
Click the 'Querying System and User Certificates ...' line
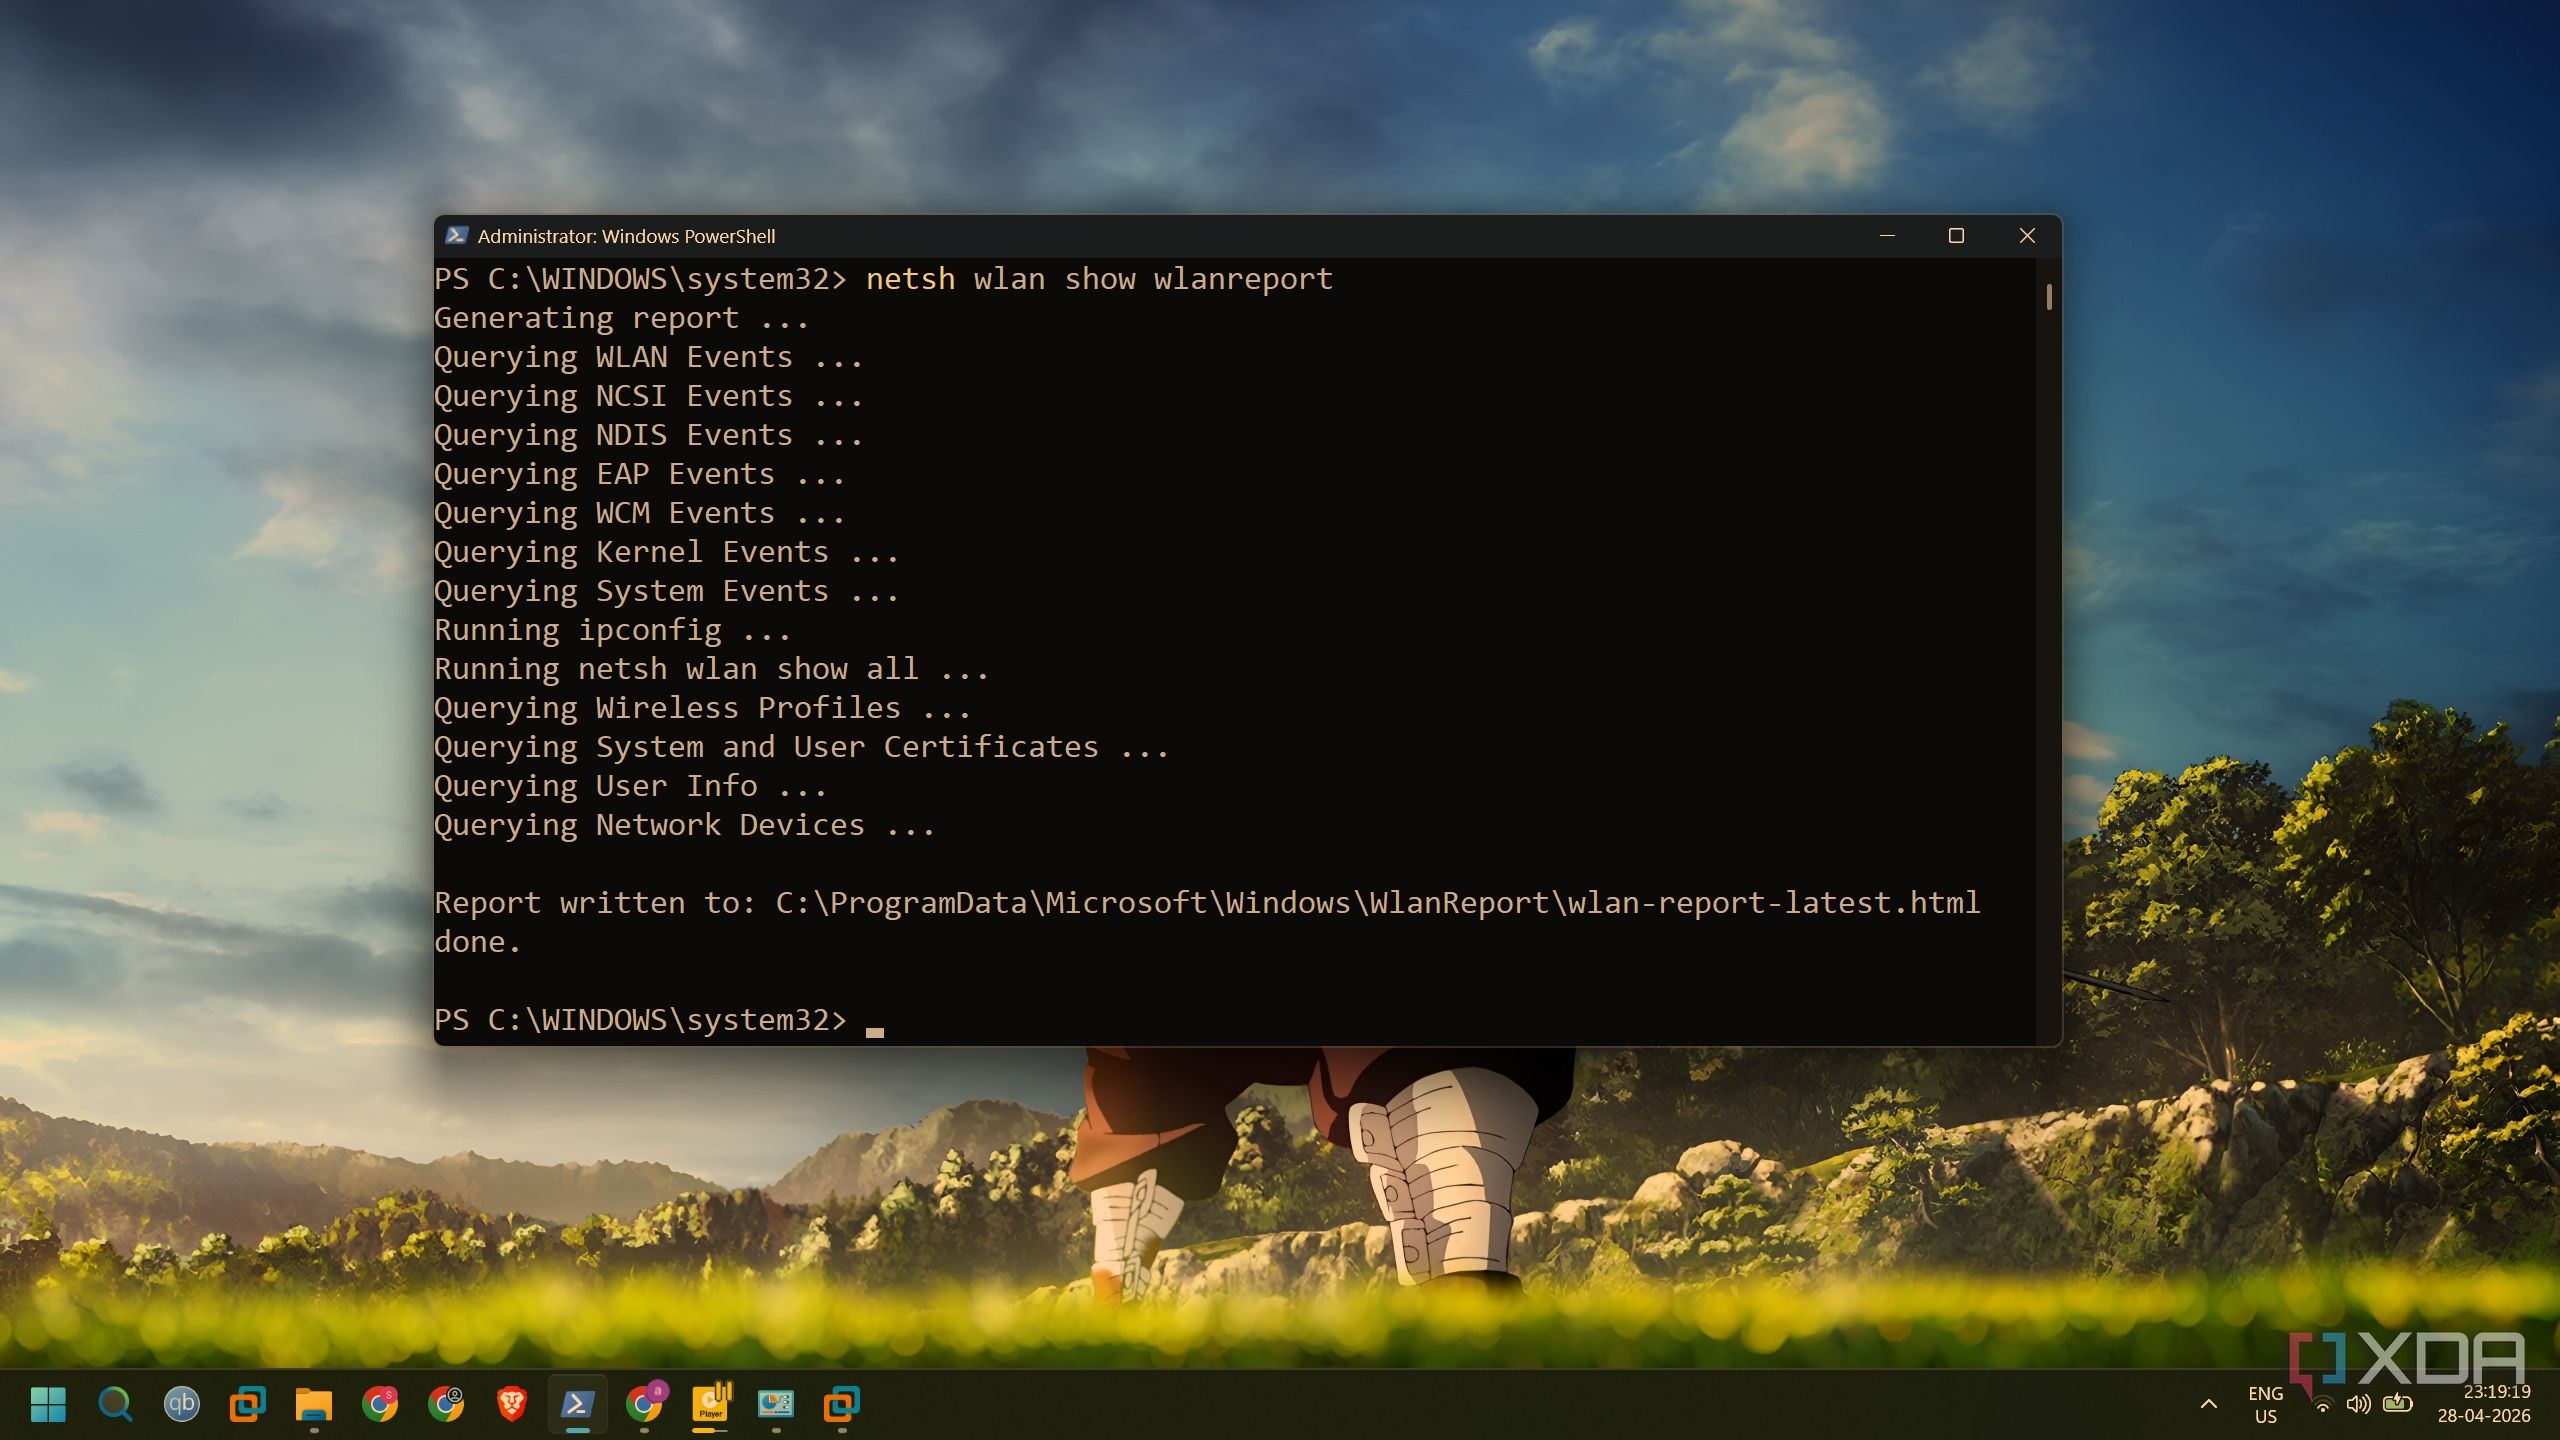point(801,747)
